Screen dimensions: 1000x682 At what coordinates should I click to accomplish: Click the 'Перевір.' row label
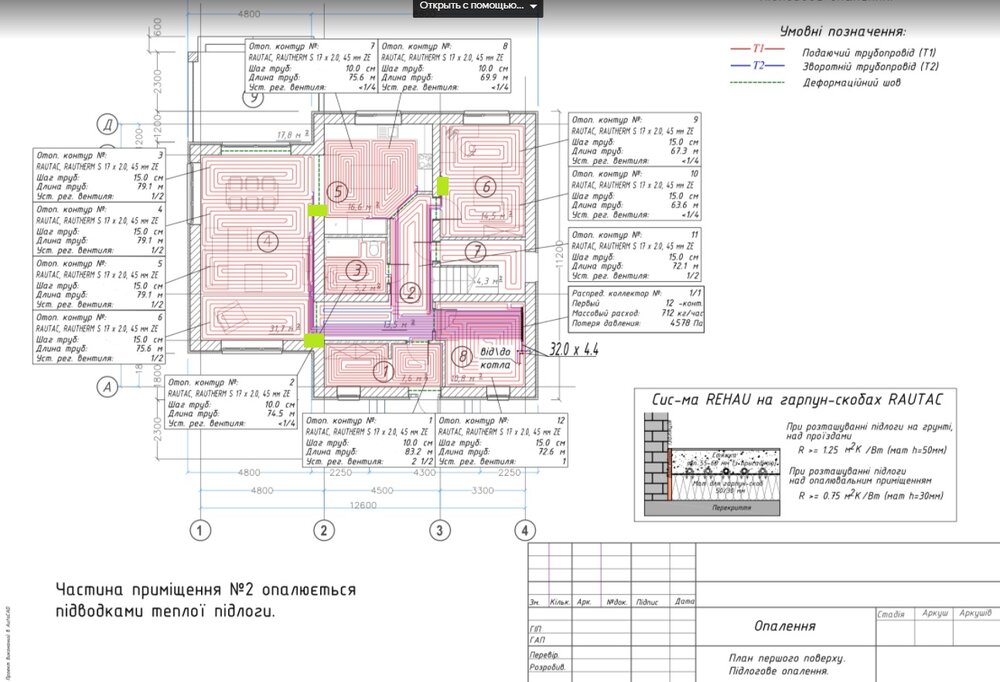[543, 655]
